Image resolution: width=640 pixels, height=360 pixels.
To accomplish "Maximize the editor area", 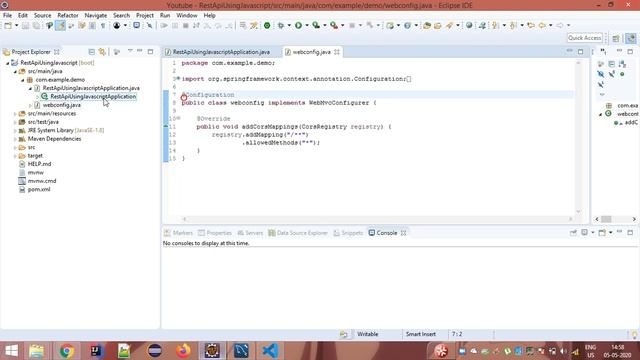I will [580, 52].
